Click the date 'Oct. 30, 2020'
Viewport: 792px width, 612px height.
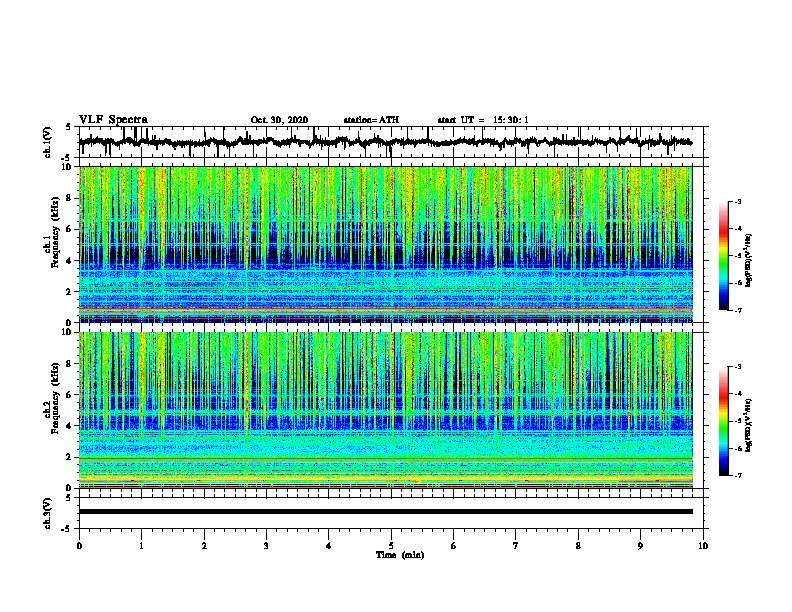[279, 120]
